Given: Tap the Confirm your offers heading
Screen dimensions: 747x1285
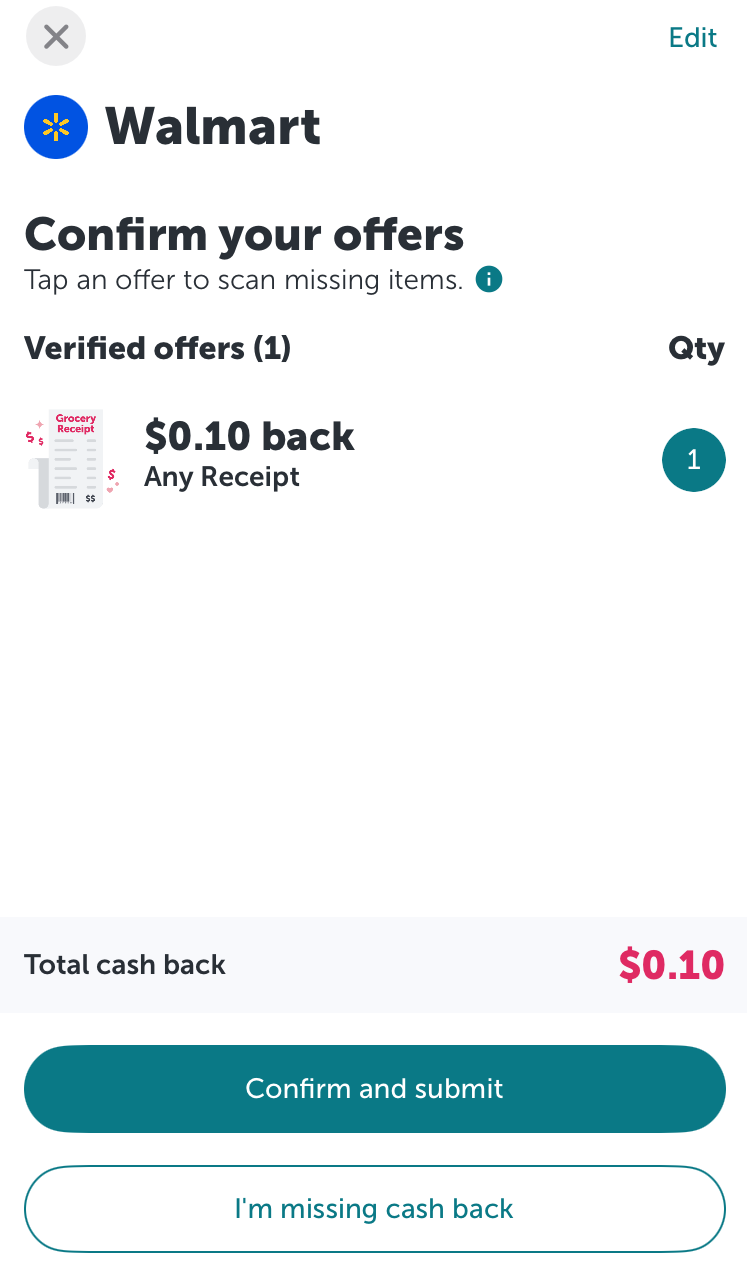Looking at the screenshot, I should (244, 235).
